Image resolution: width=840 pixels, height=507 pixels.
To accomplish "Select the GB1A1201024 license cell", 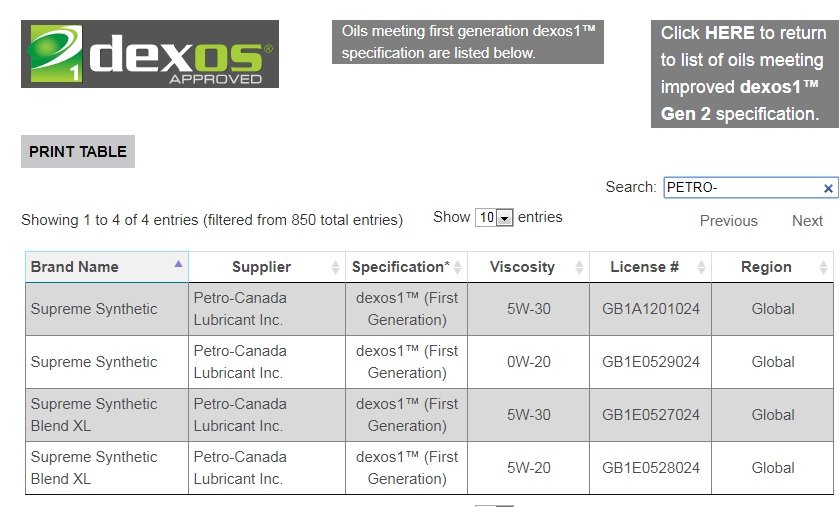I will point(650,309).
